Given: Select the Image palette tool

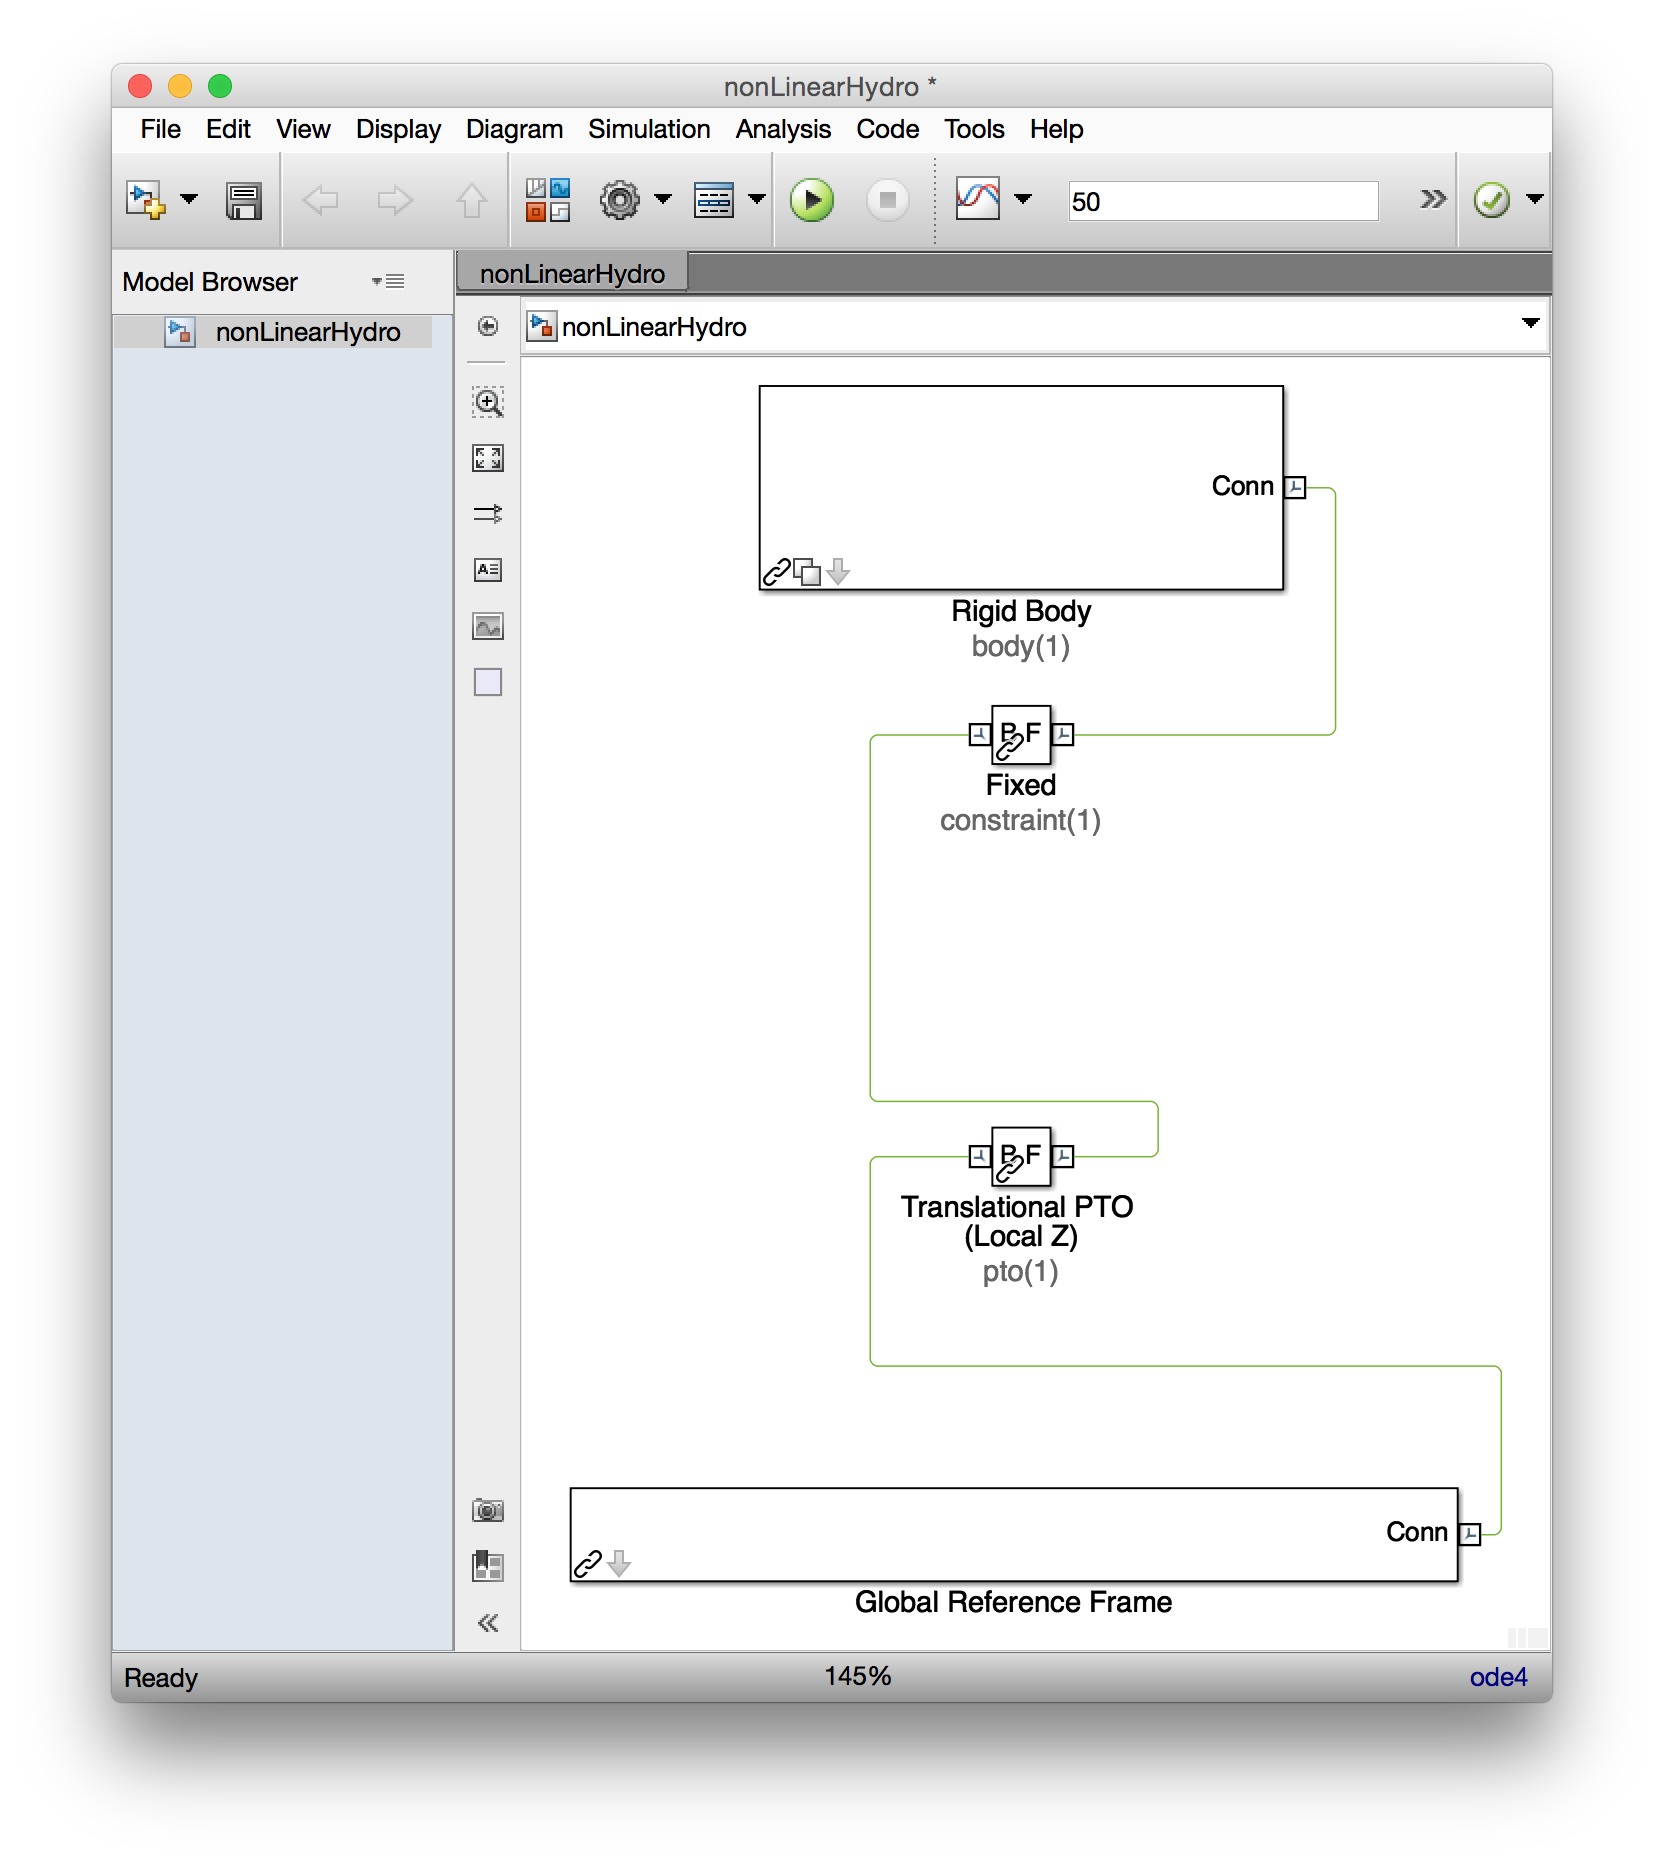Looking at the screenshot, I should pos(488,626).
